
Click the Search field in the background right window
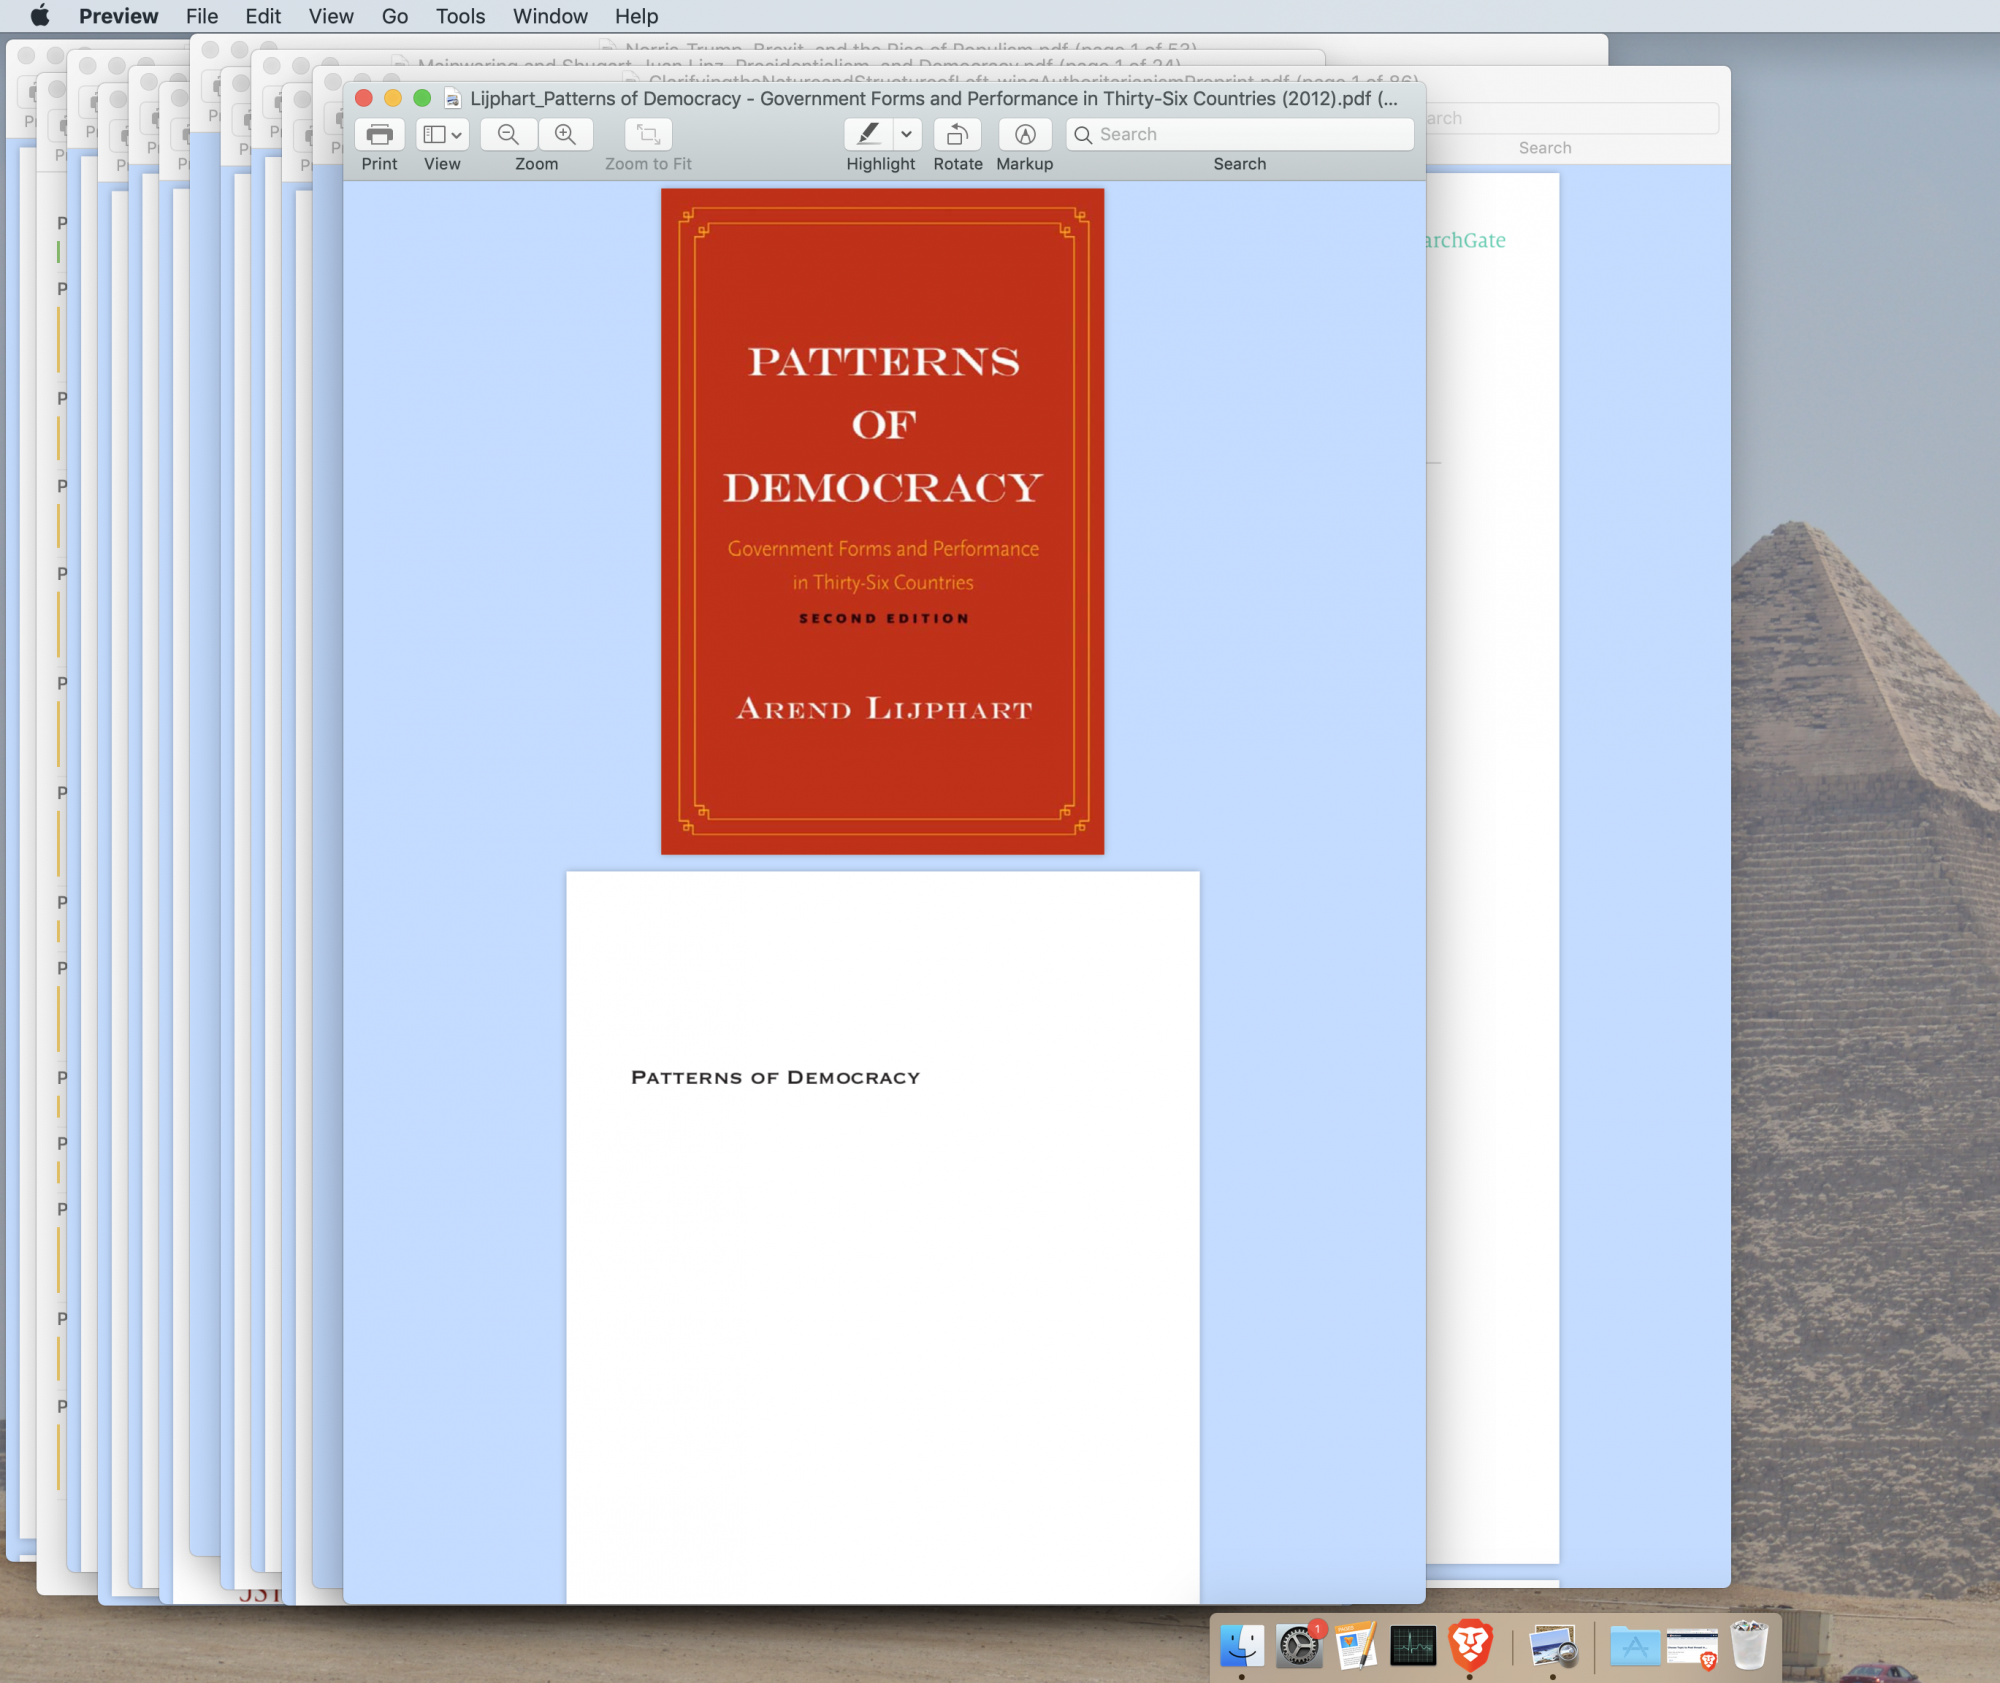coord(1572,118)
